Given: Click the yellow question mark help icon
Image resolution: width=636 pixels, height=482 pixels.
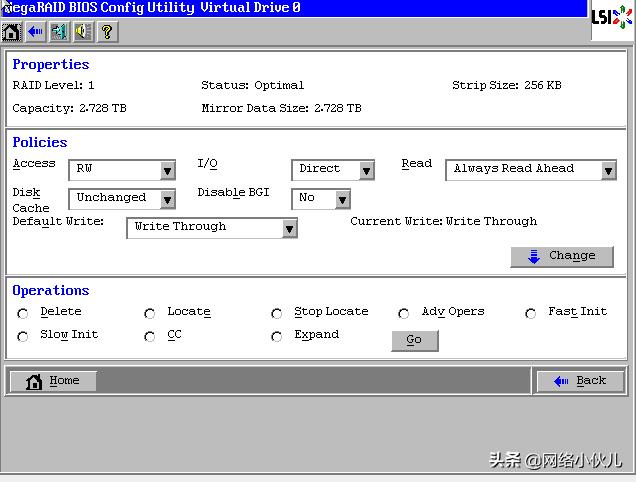Looking at the screenshot, I should [x=107, y=32].
